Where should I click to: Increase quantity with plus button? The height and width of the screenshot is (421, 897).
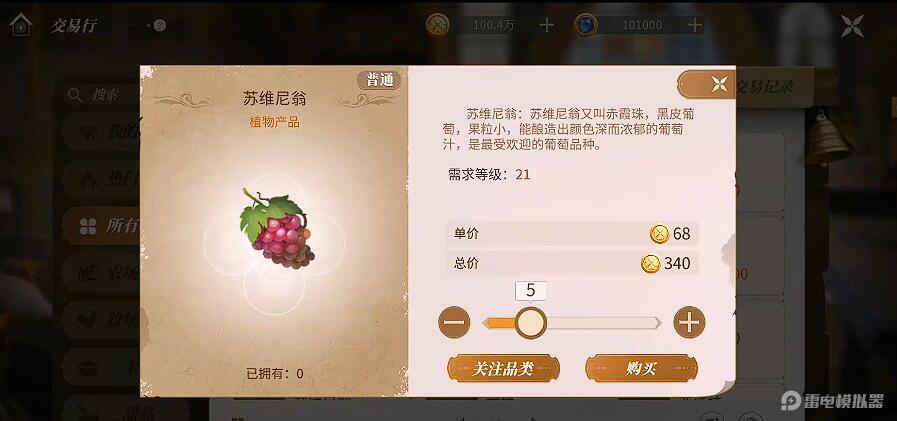(x=689, y=323)
